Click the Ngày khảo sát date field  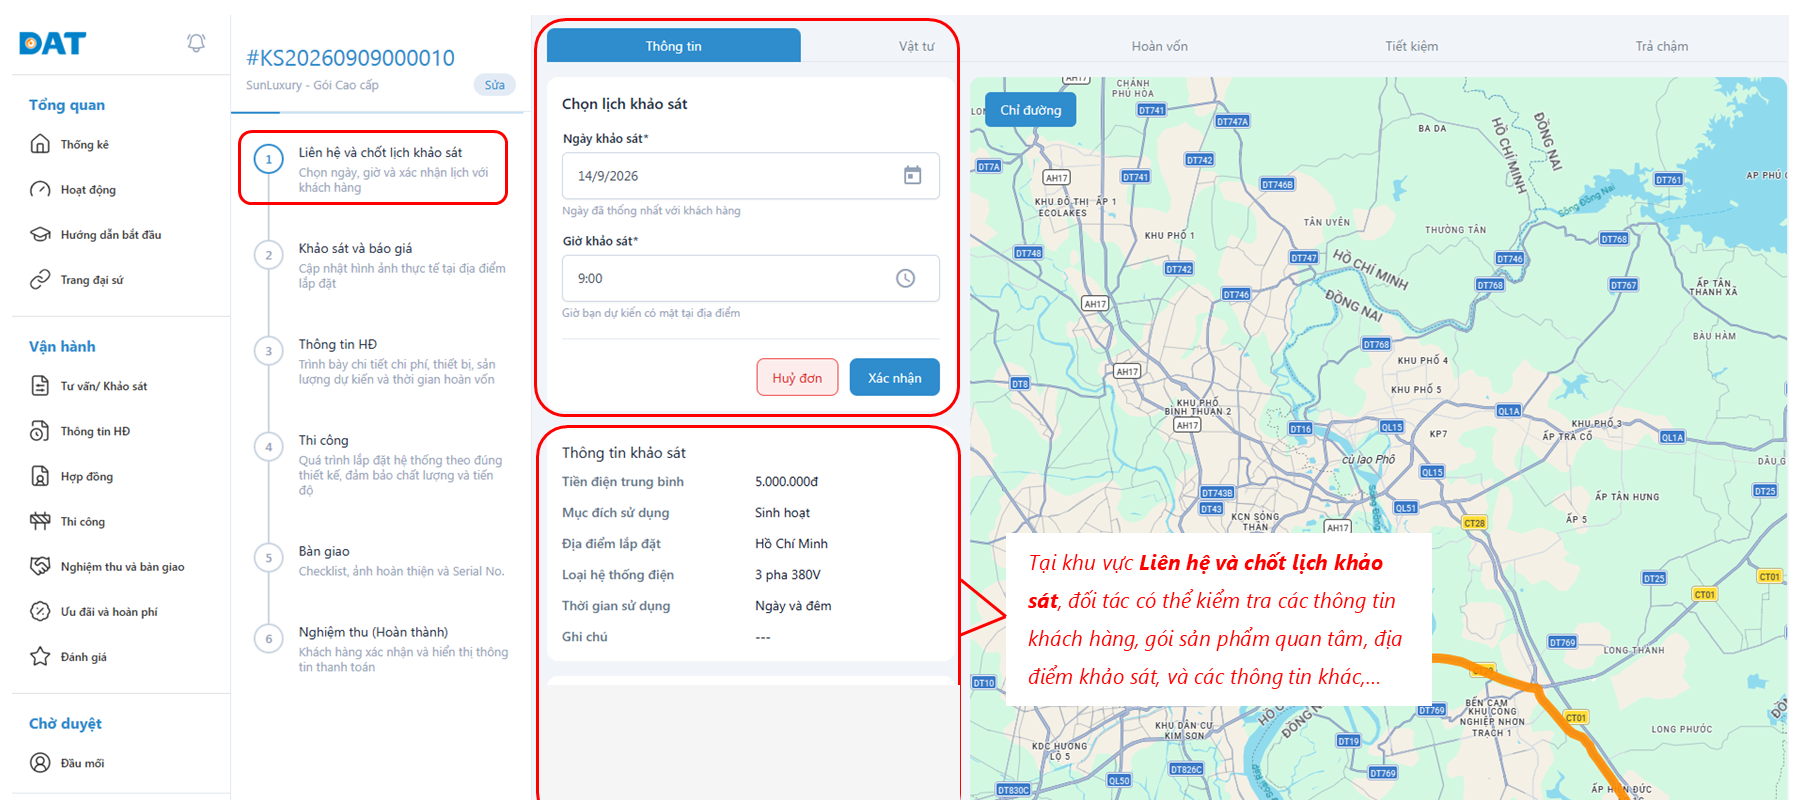(750, 176)
